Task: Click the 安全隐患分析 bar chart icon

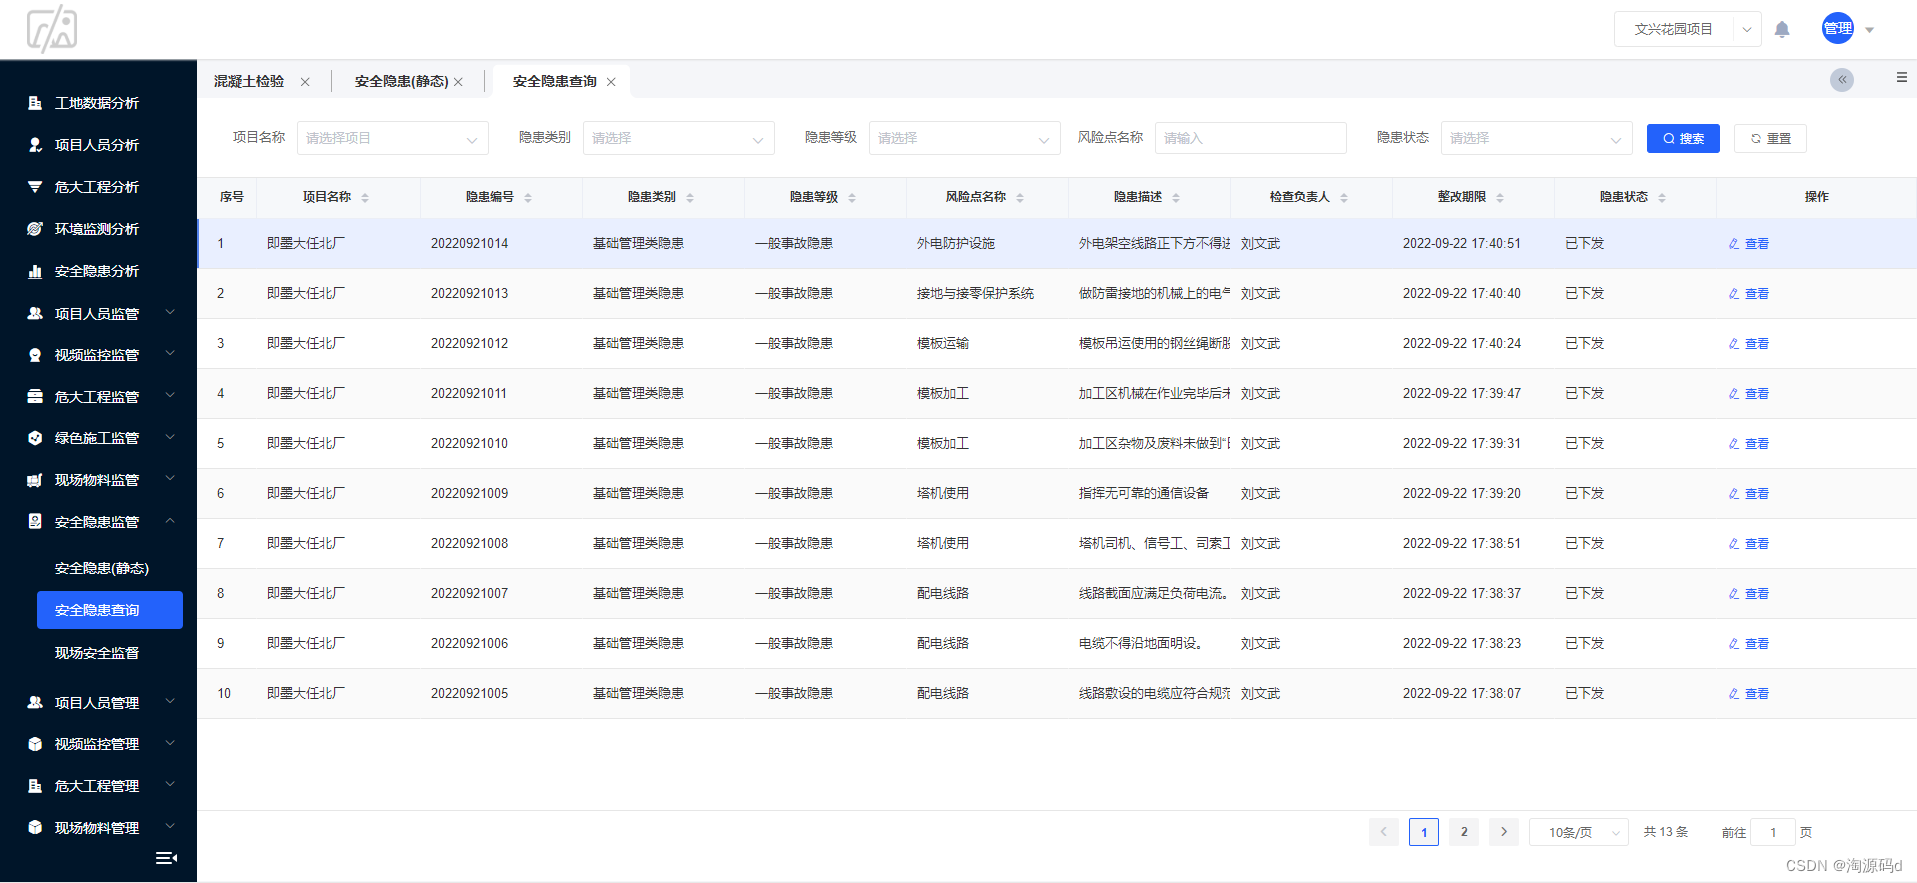Action: click(x=35, y=271)
